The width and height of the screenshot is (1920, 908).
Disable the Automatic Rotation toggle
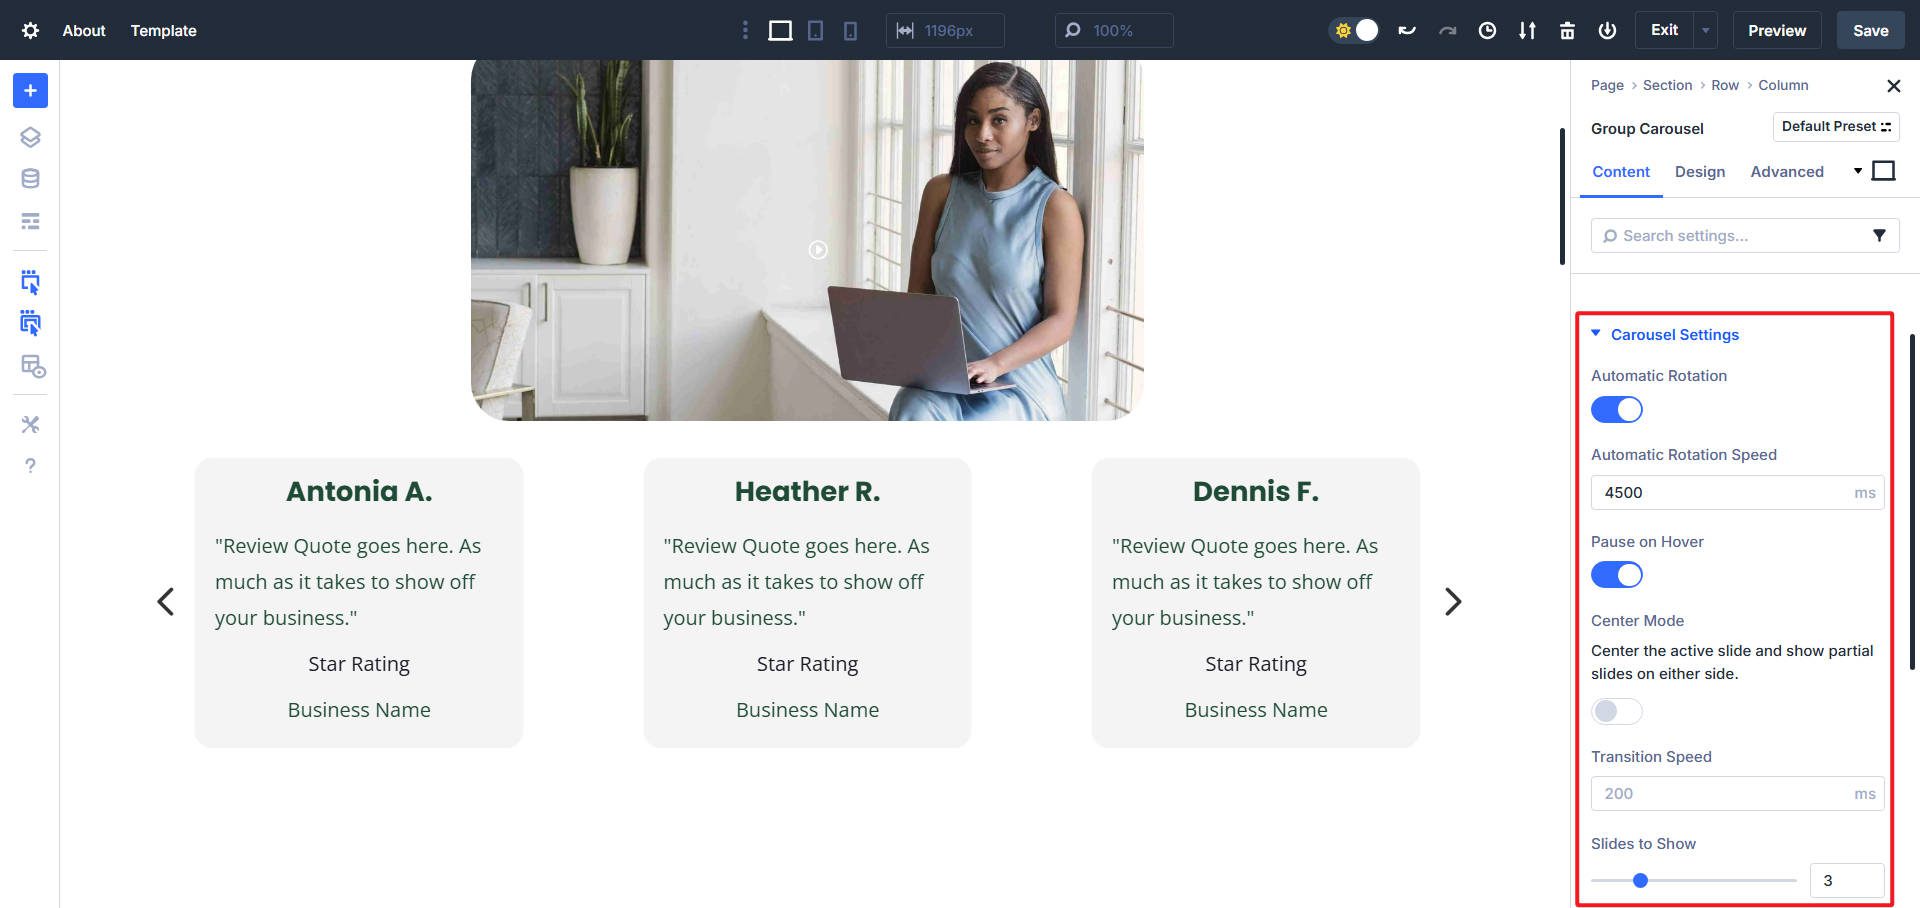pos(1616,410)
